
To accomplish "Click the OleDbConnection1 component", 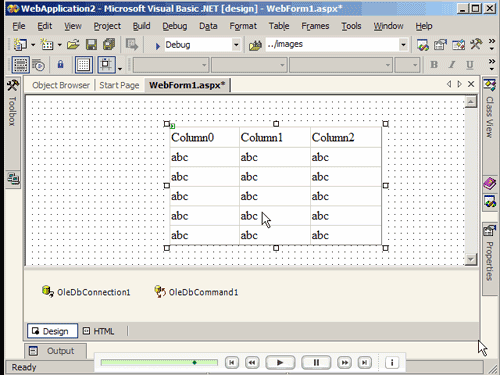I will [86, 292].
